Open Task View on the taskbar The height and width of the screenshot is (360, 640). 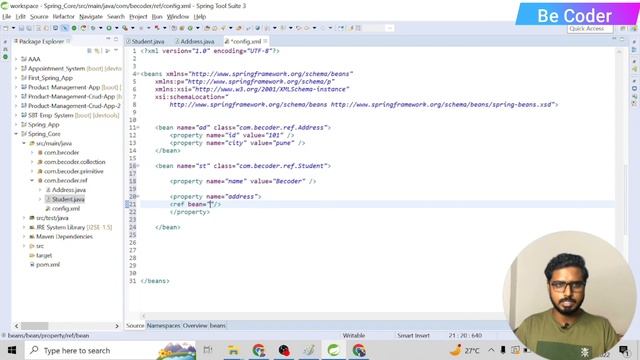tap(208, 351)
